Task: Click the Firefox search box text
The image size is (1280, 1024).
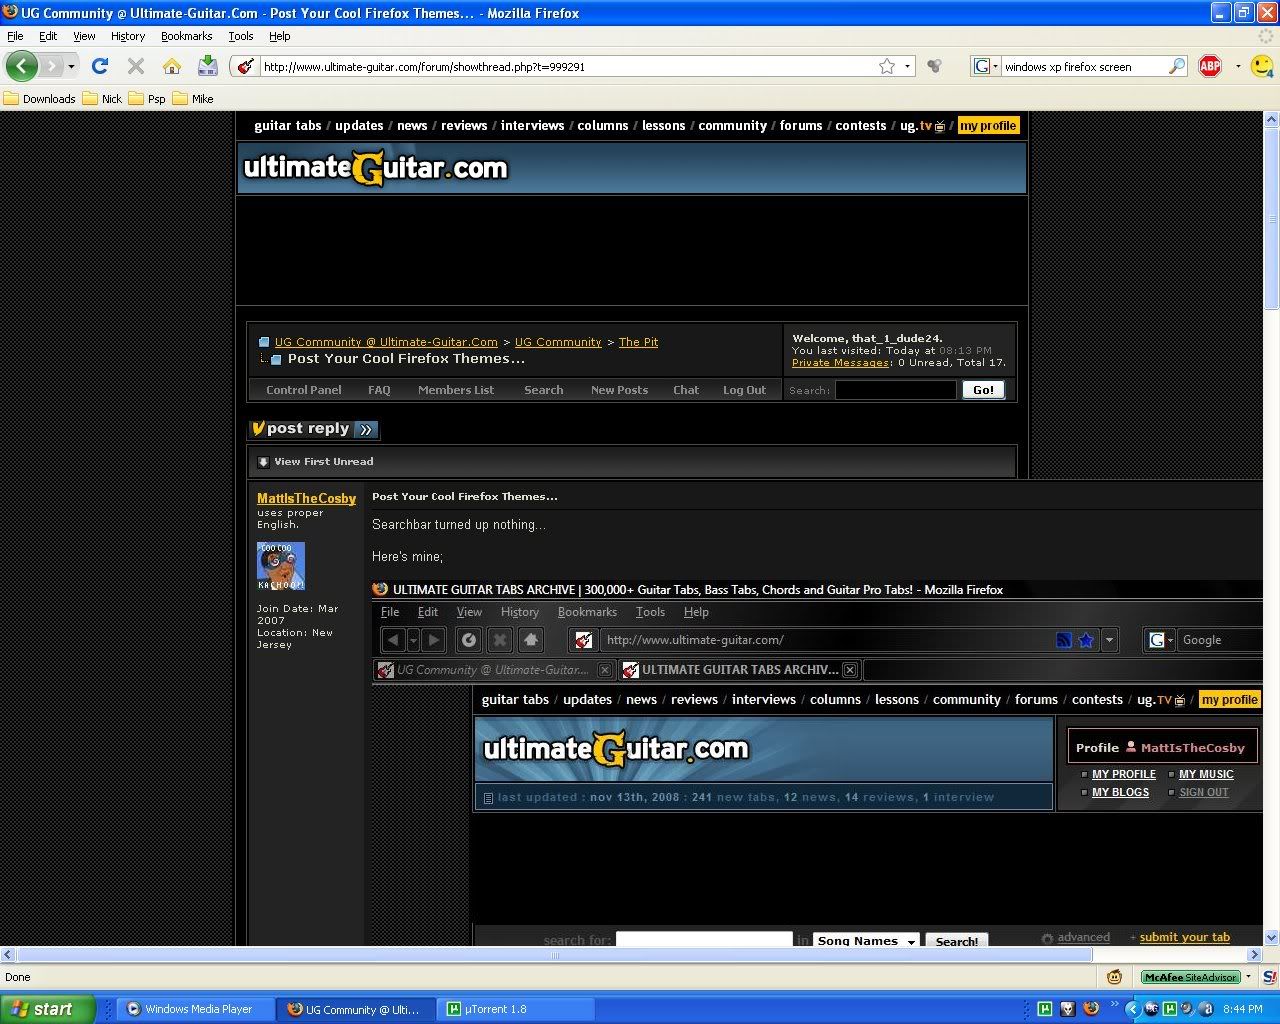Action: 1084,67
